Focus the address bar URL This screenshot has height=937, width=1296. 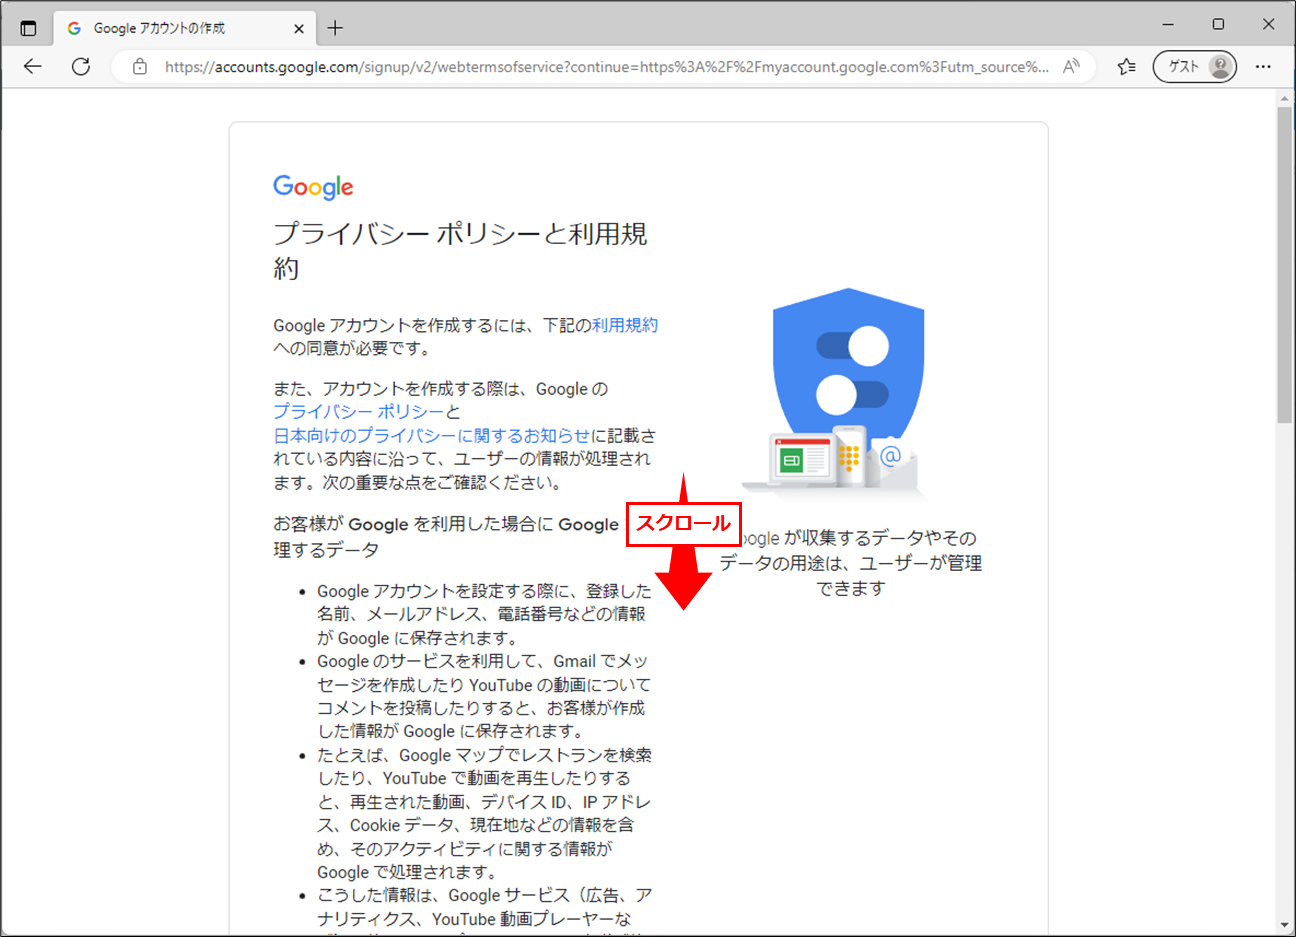click(x=607, y=67)
